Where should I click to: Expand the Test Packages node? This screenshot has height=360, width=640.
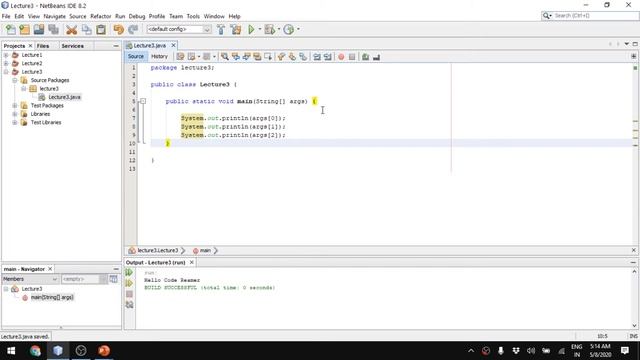[x=15, y=106]
